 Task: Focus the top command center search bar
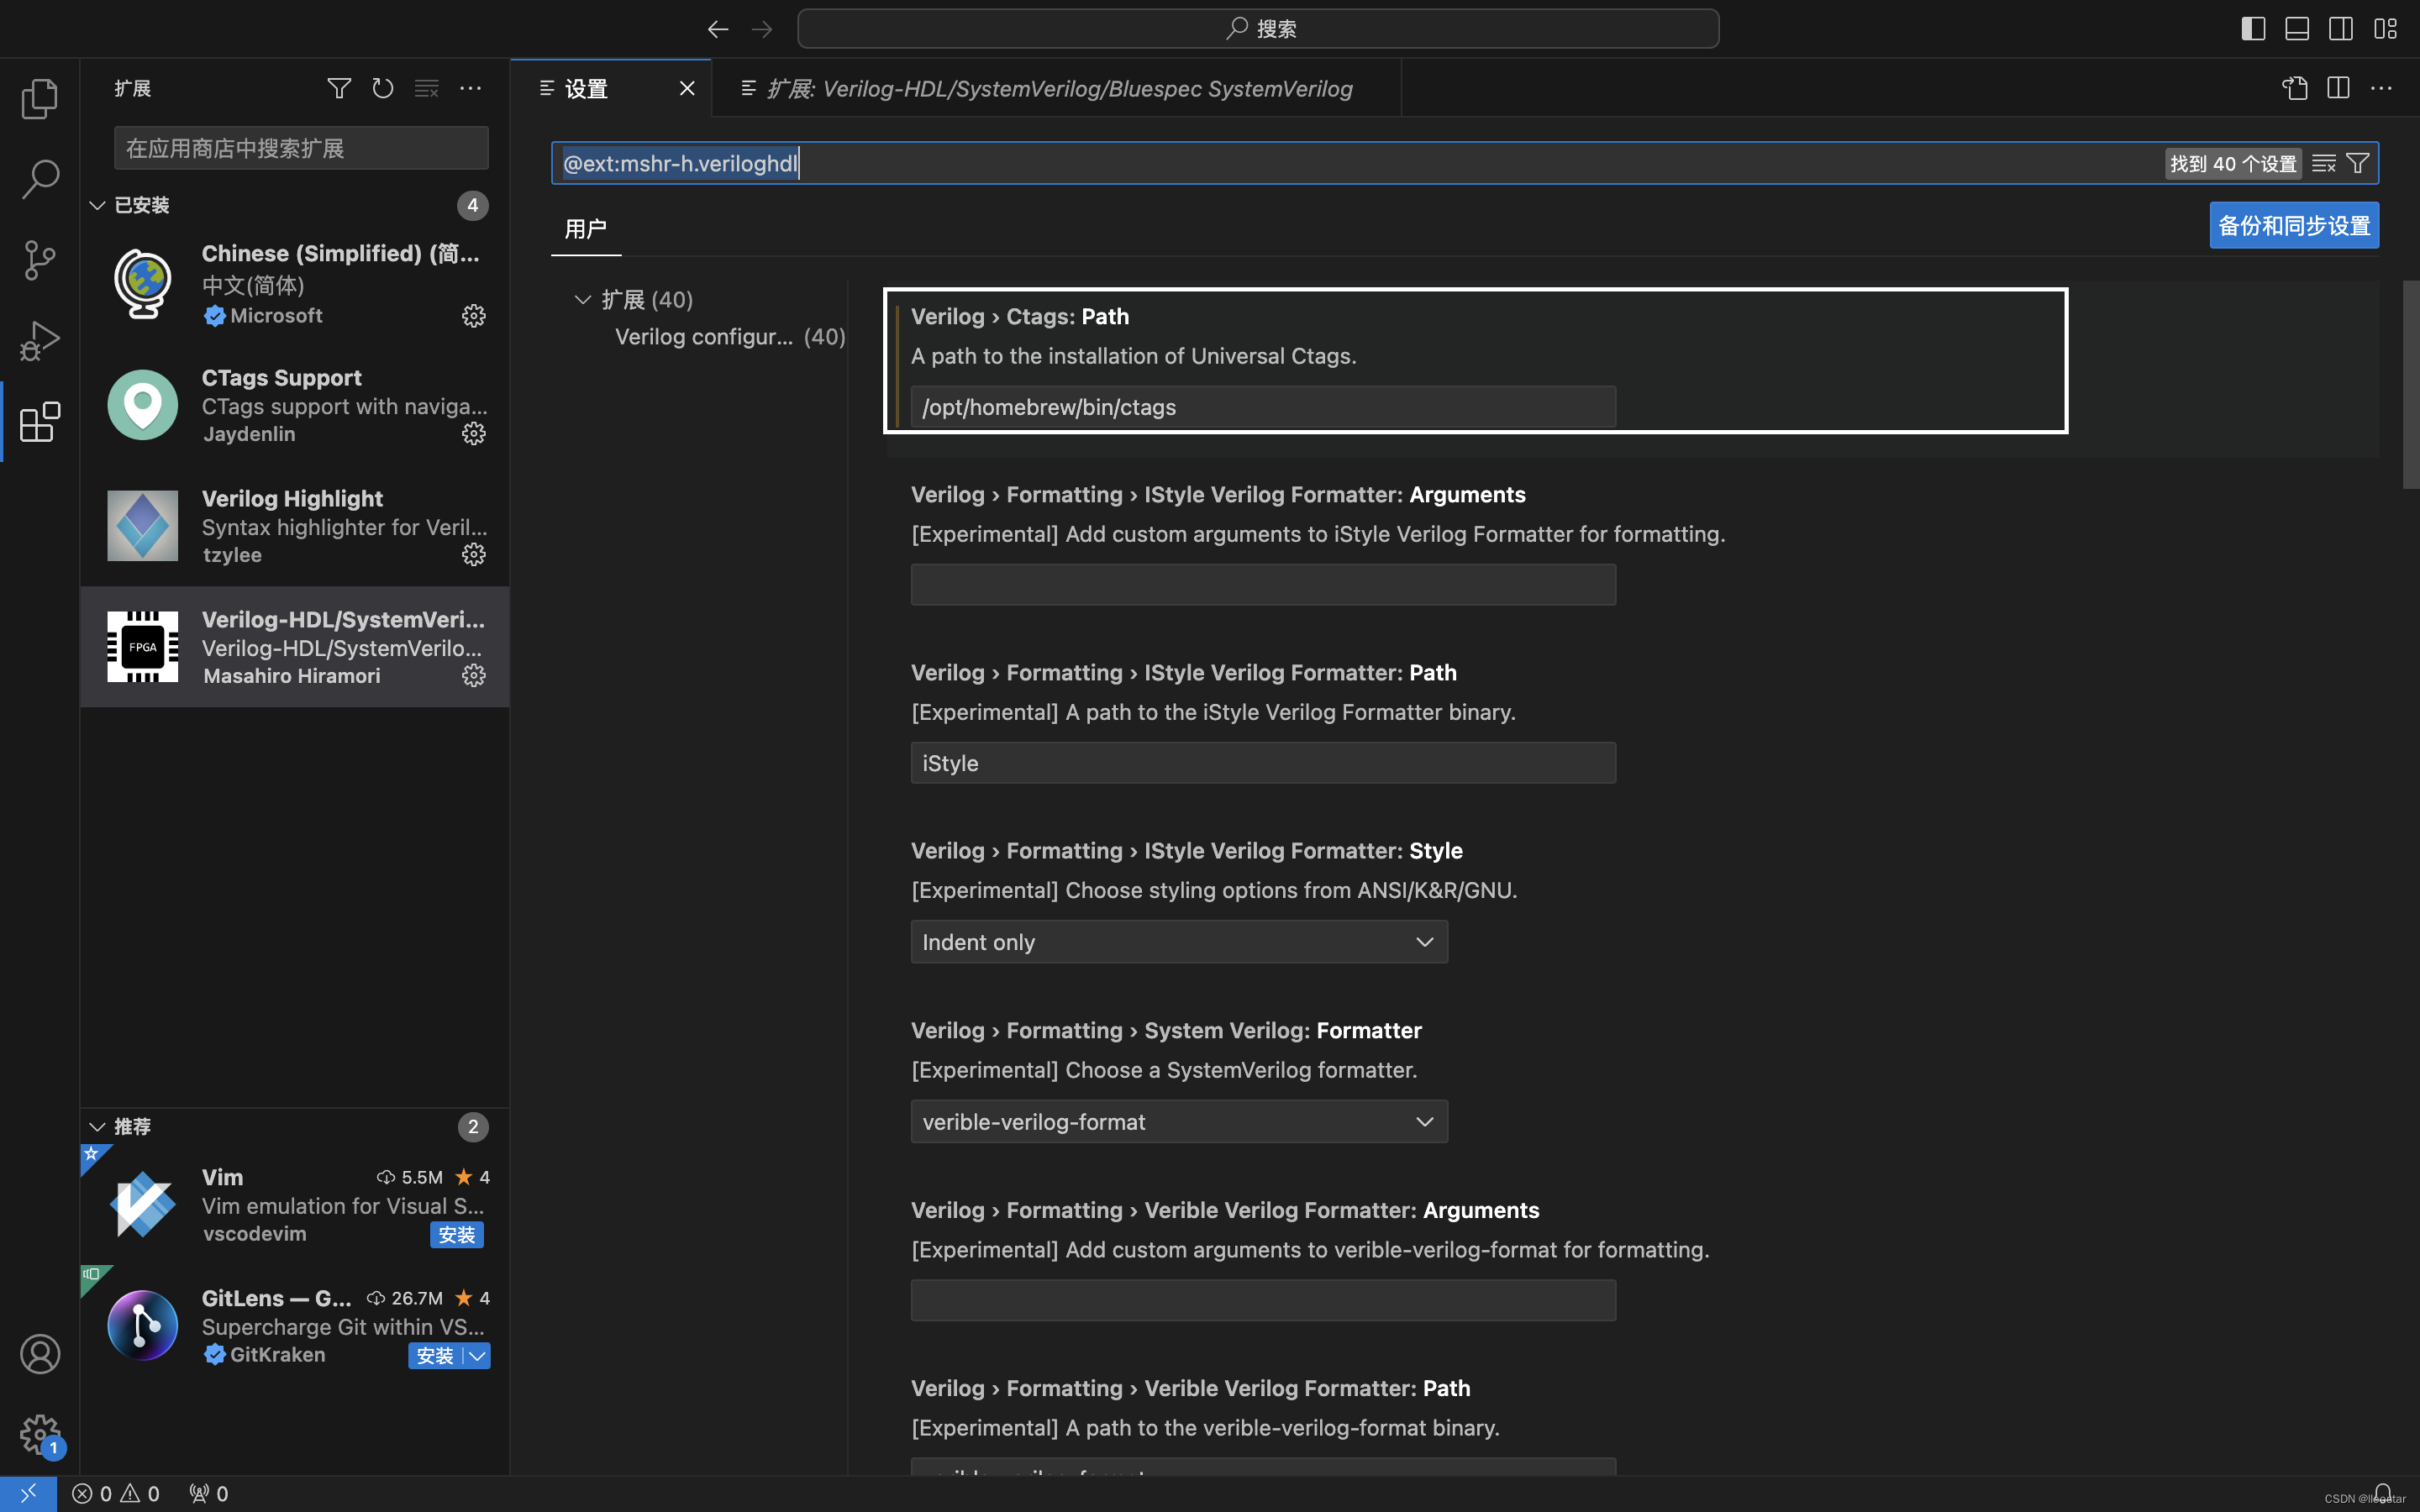1258,29
